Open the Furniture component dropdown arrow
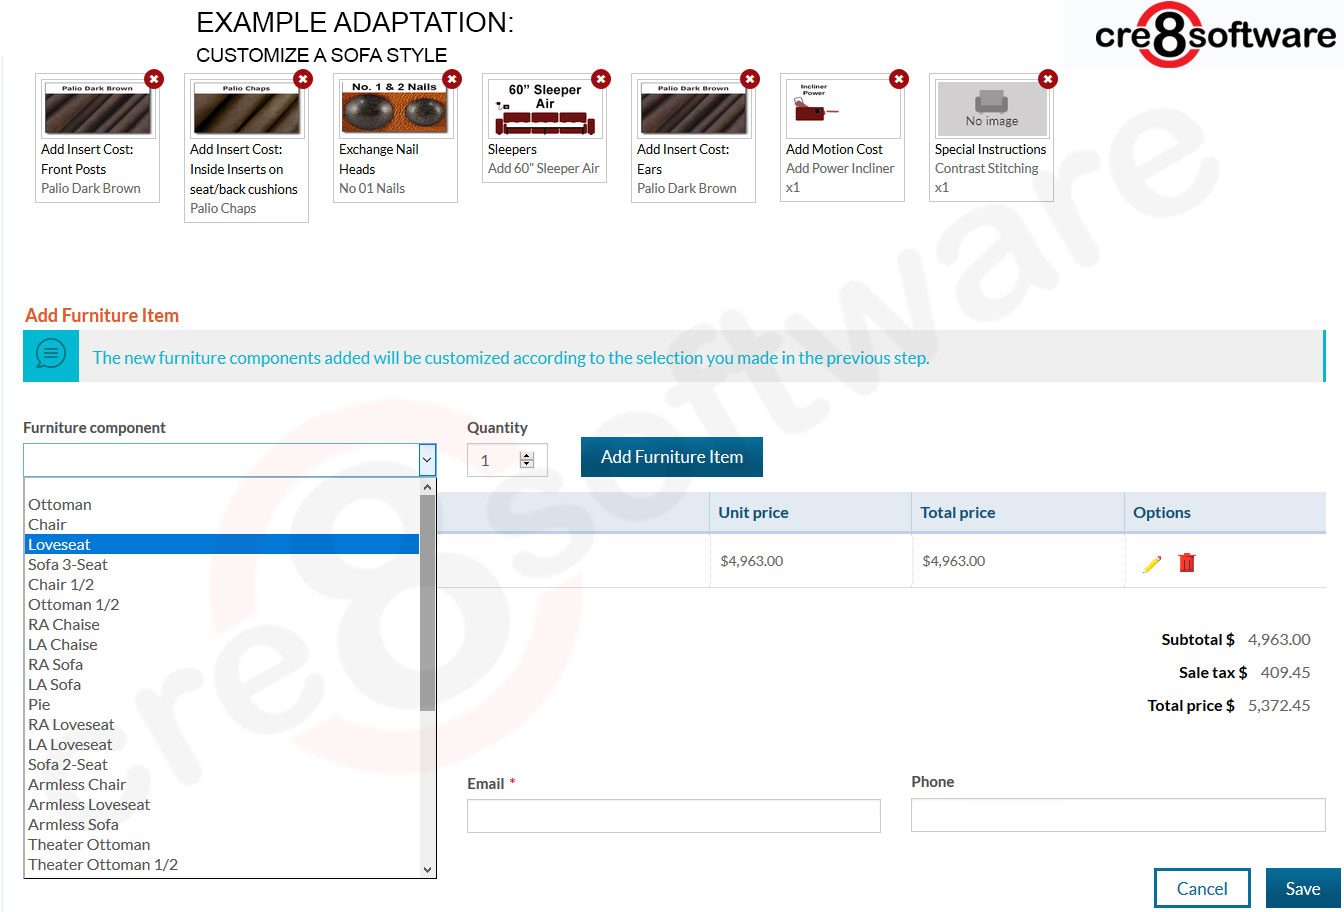 427,460
